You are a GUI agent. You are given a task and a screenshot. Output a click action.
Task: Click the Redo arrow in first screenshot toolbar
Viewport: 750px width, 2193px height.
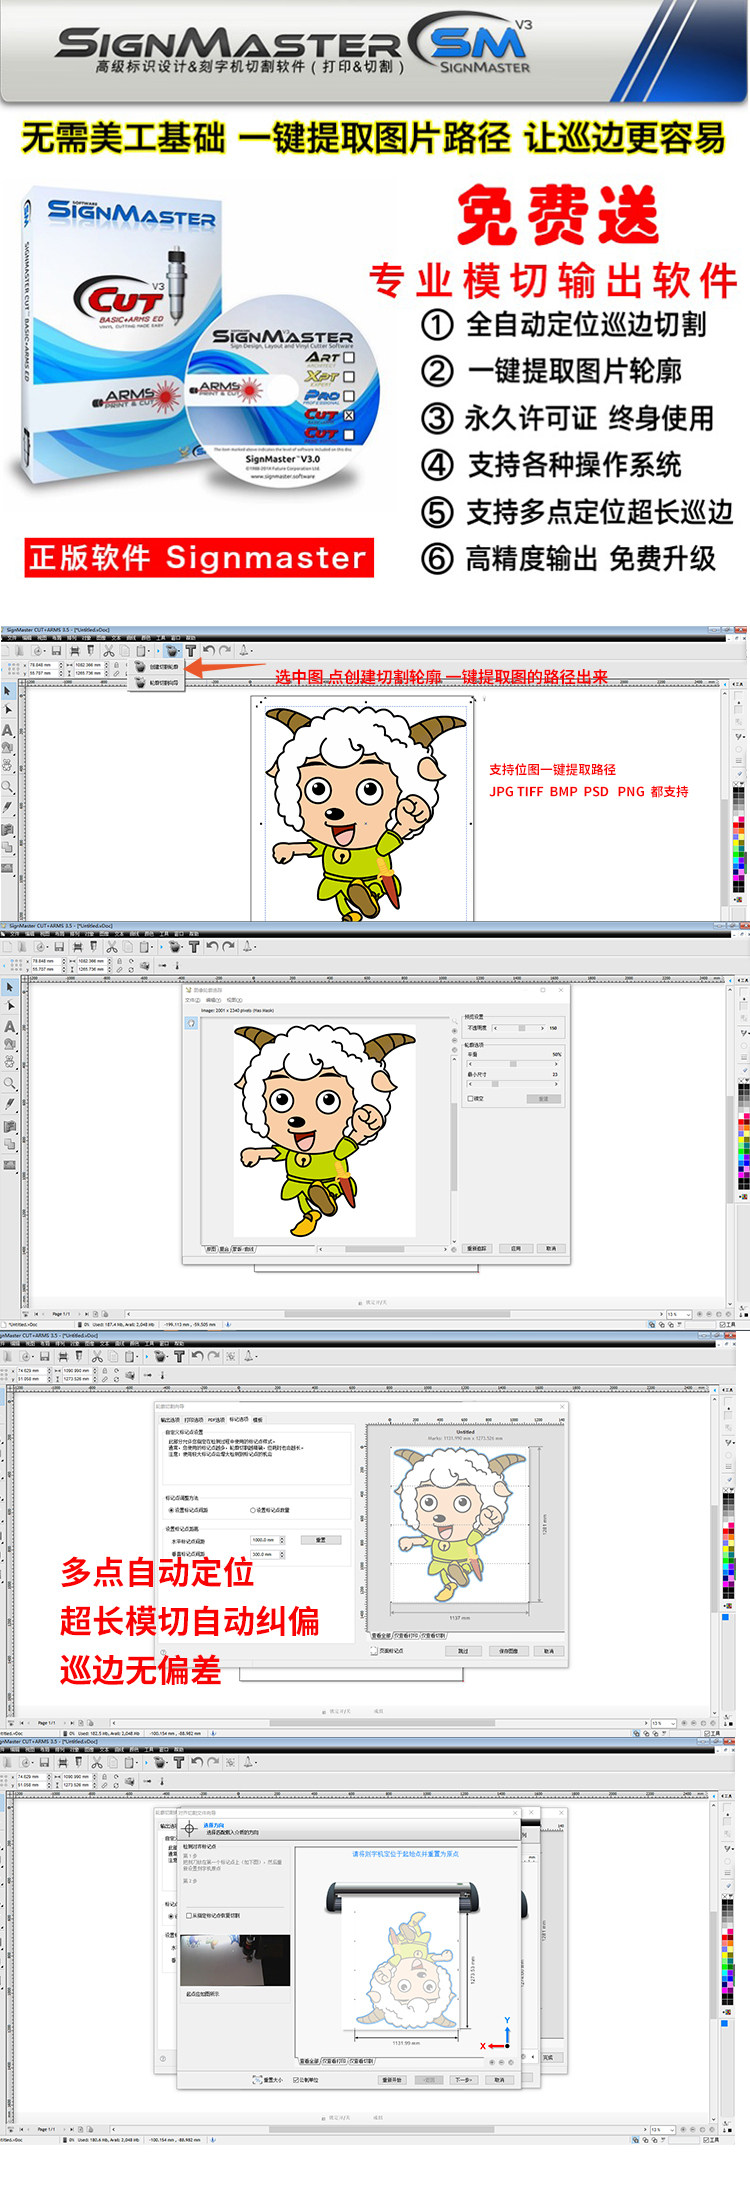(225, 650)
